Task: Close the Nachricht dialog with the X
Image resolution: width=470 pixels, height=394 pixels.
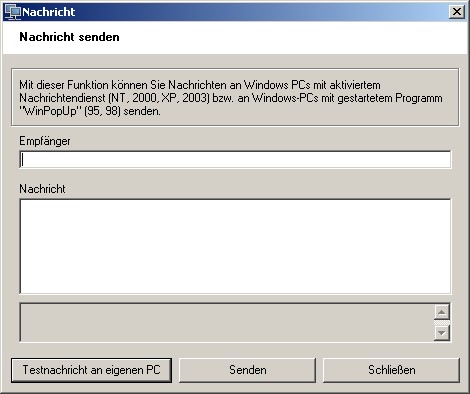Action: click(x=456, y=12)
